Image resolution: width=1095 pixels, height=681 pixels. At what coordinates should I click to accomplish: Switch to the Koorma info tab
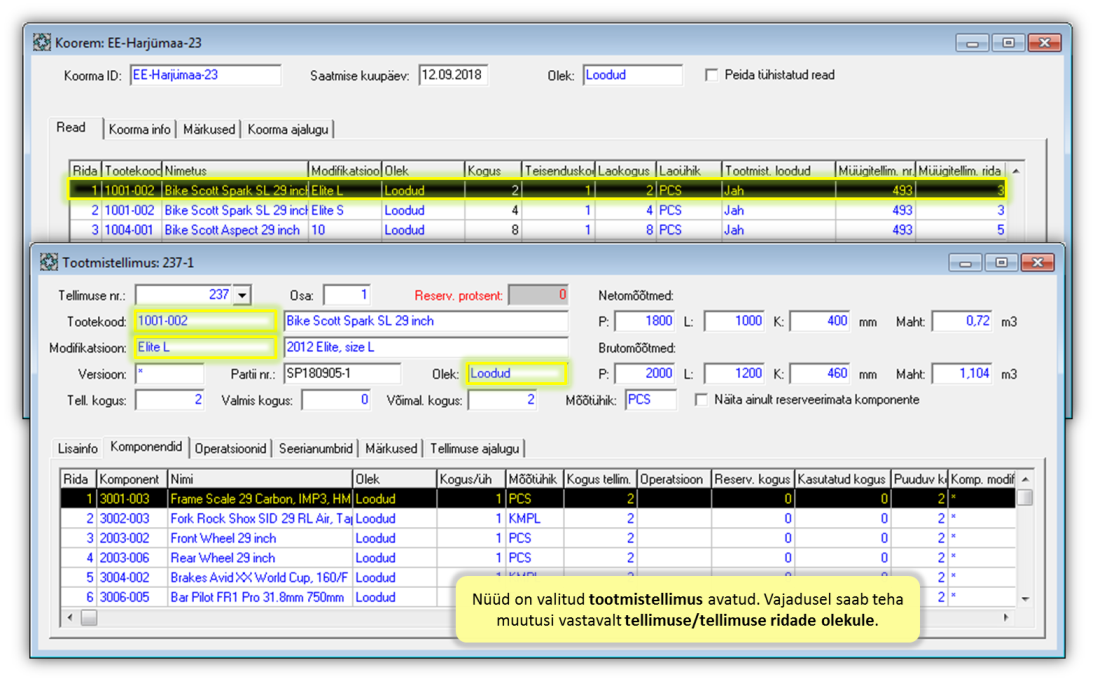coord(140,129)
